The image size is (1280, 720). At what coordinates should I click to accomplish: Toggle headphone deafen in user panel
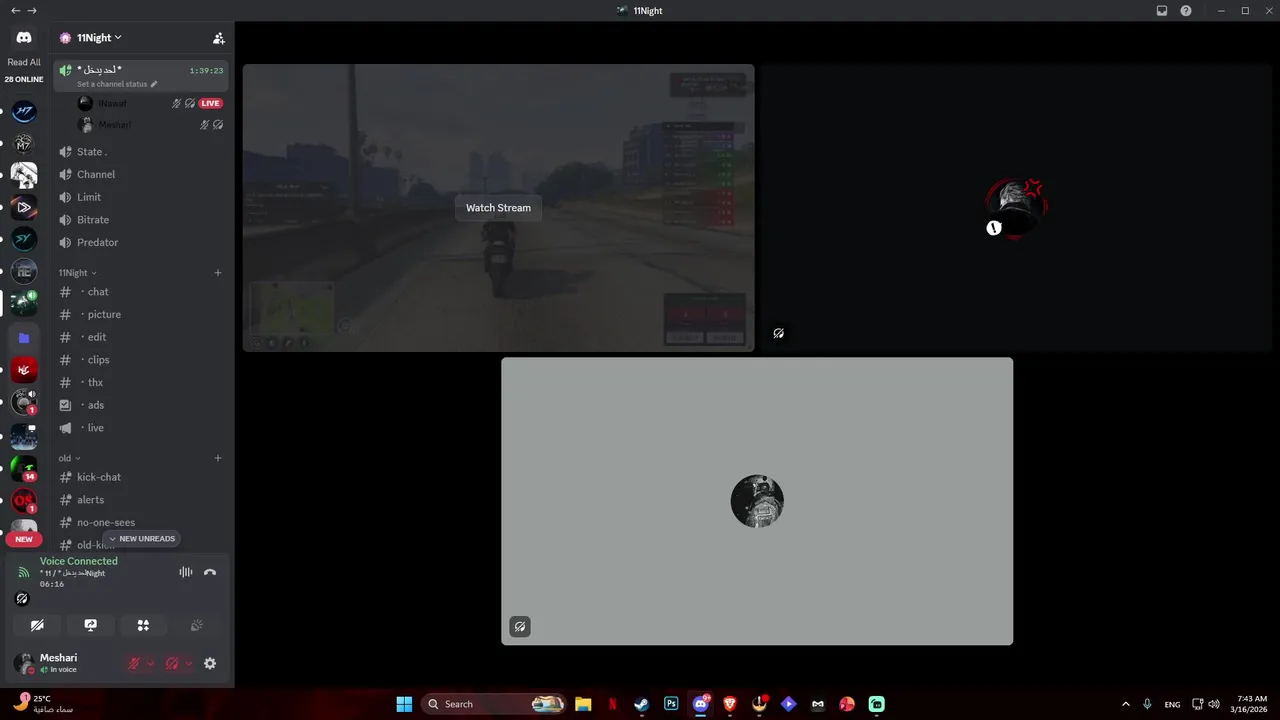pyautogui.click(x=171, y=663)
